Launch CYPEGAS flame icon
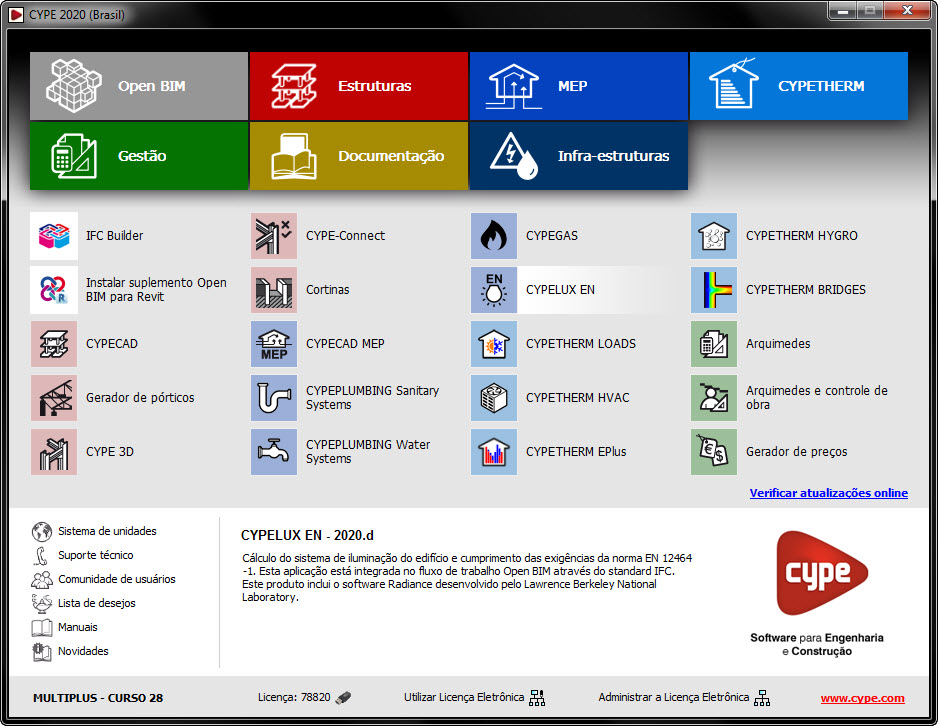938x726 pixels. pos(494,236)
